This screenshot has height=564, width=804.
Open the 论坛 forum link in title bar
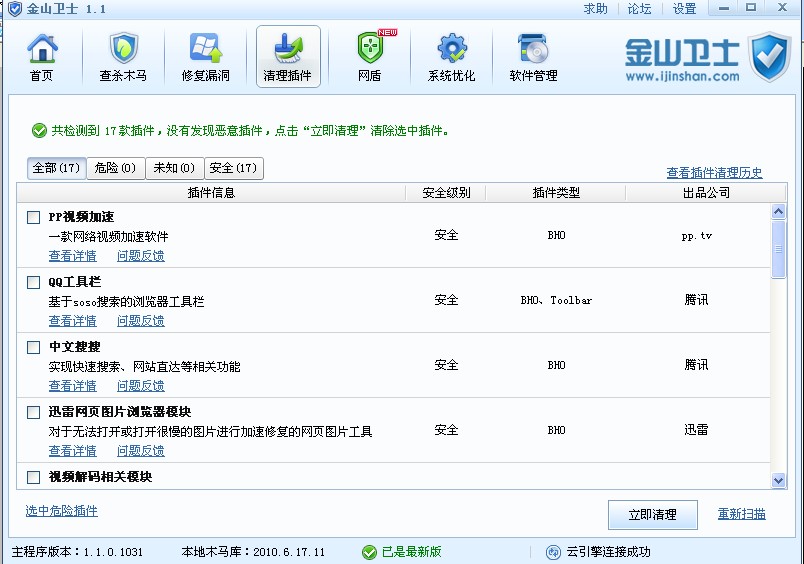coord(639,9)
